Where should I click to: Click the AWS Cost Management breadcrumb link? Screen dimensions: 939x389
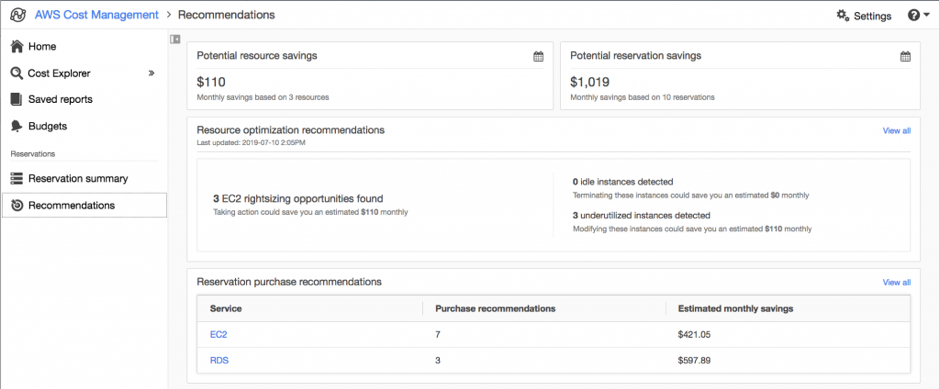(x=96, y=15)
